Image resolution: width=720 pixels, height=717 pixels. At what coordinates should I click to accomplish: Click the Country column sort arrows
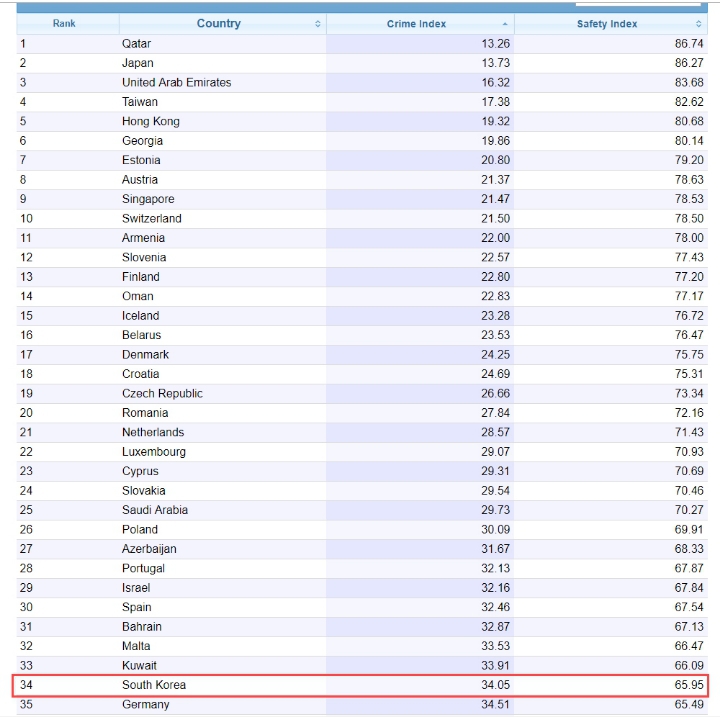pyautogui.click(x=318, y=24)
